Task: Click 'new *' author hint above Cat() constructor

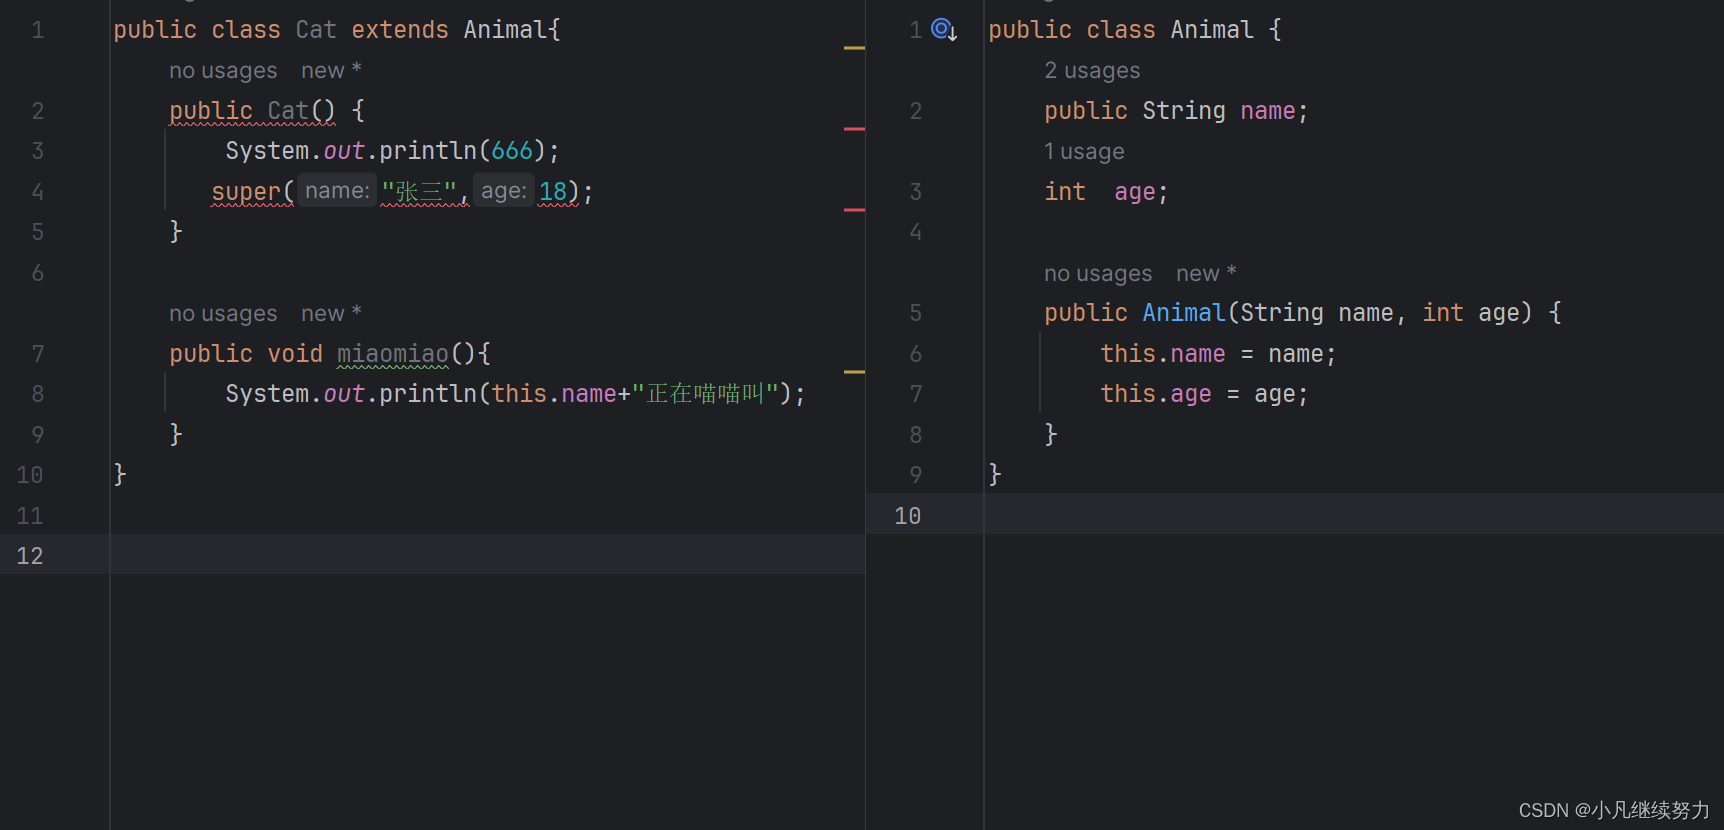Action: tap(331, 71)
